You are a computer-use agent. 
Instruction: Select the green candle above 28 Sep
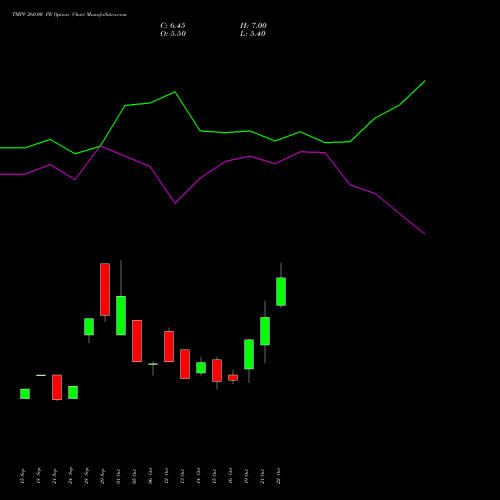coord(89,327)
